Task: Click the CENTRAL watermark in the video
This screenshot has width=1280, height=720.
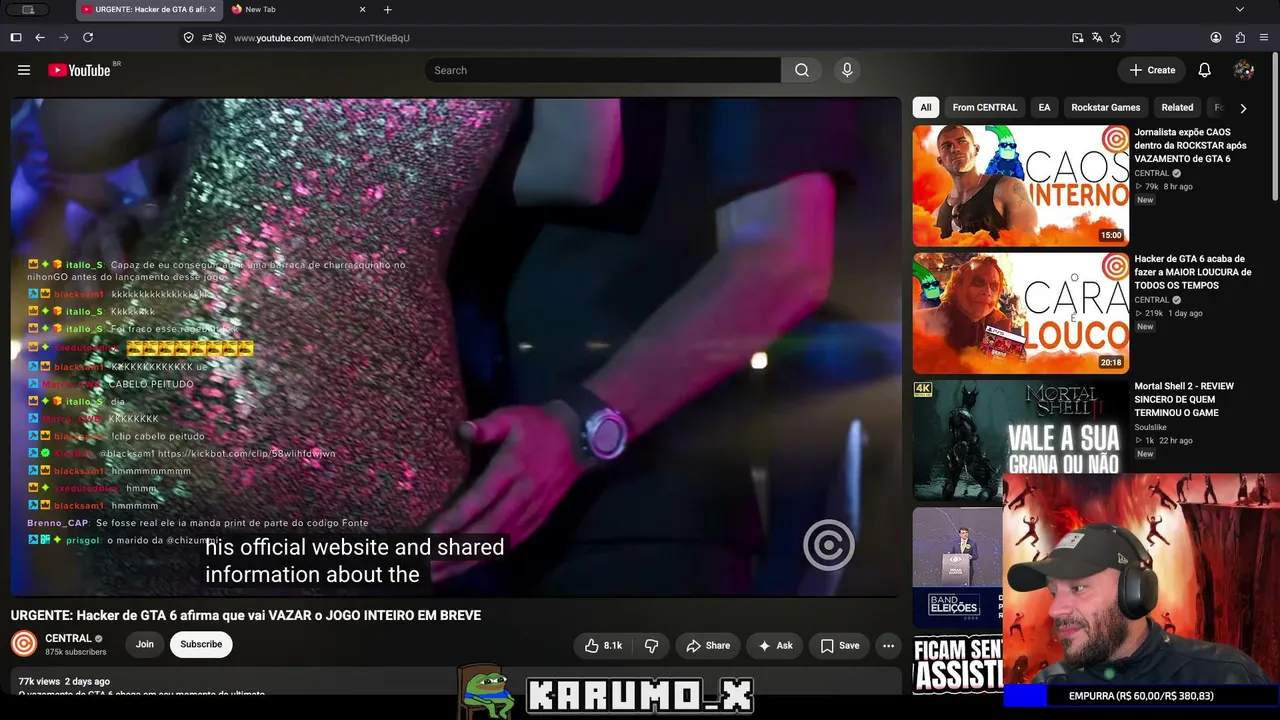Action: click(828, 545)
